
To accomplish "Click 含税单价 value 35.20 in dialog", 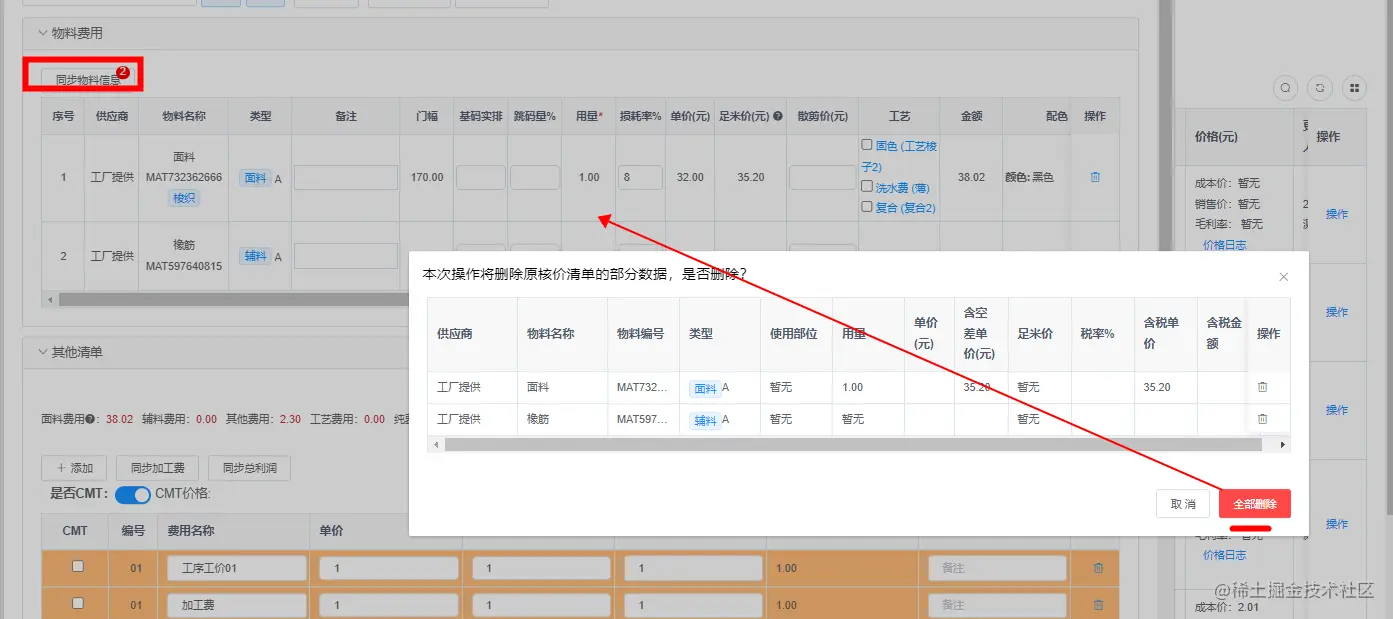I will [1157, 387].
